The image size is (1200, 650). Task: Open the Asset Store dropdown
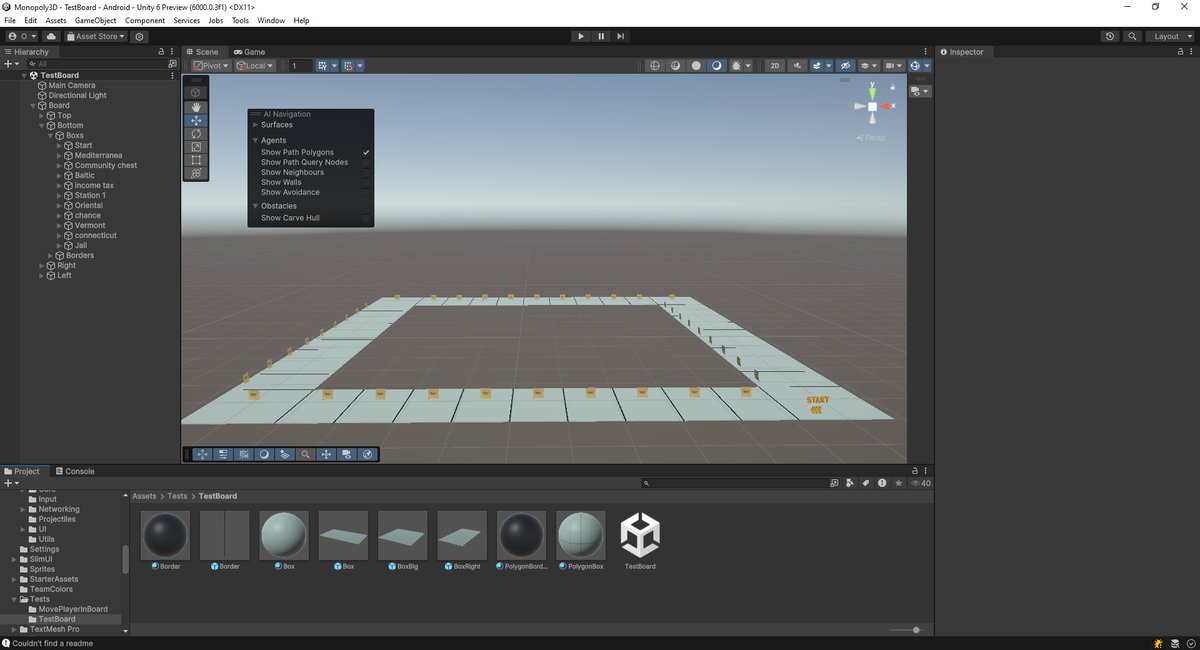(95, 36)
